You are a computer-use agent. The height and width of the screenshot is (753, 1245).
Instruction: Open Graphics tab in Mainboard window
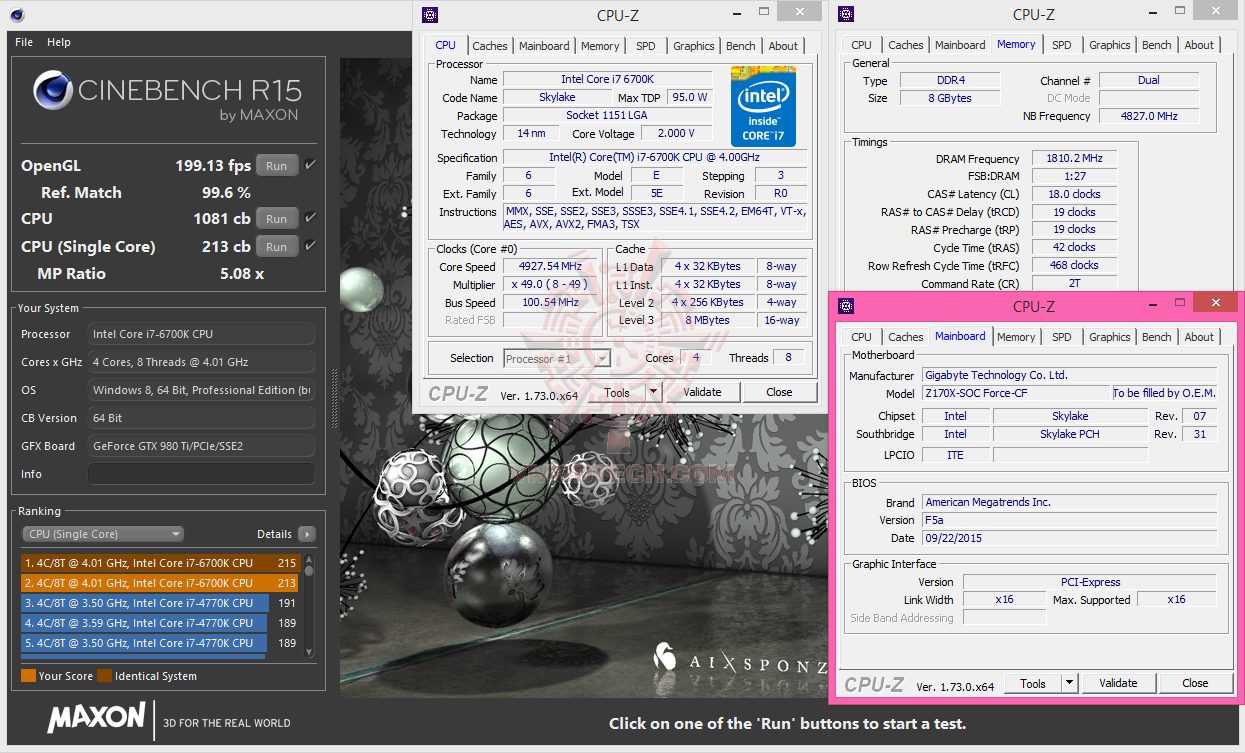[1110, 337]
